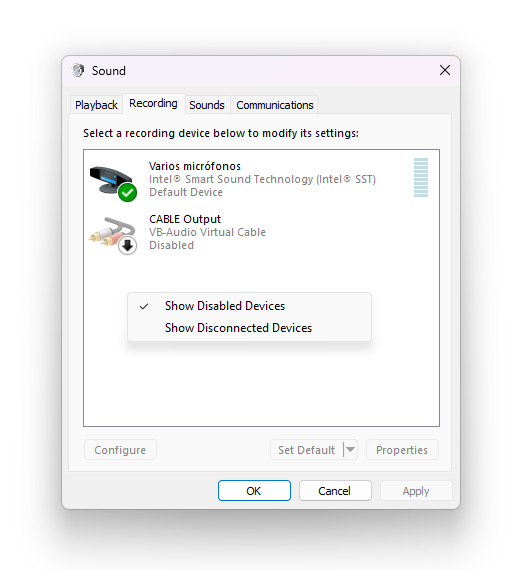The image size is (521, 570).
Task: Open the Sounds tab
Action: tap(207, 105)
